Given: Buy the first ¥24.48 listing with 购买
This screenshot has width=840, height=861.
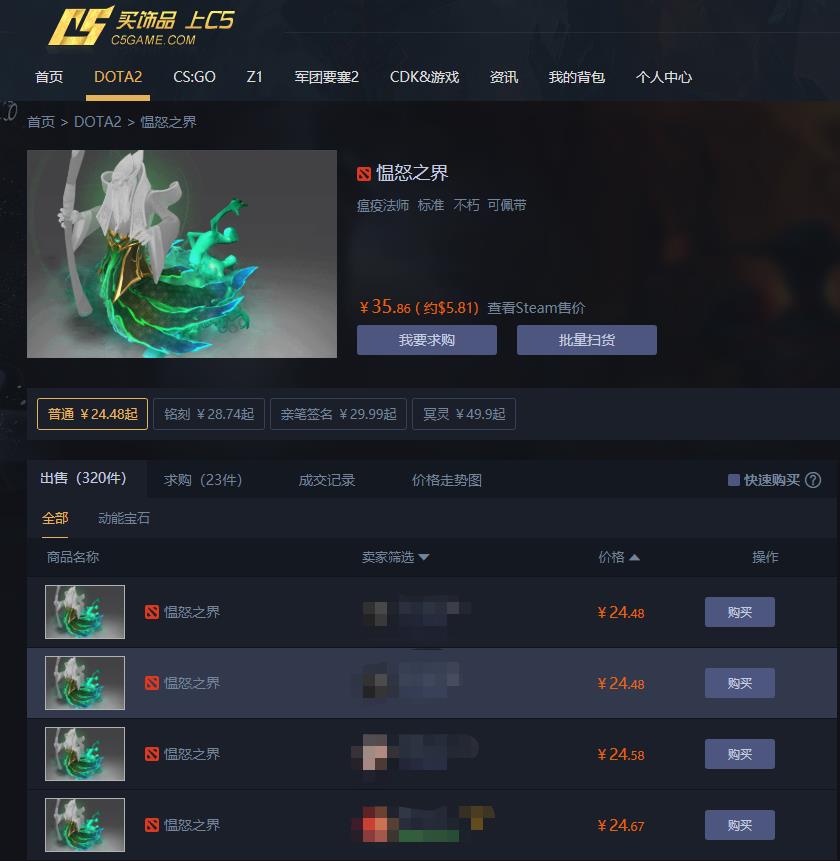Looking at the screenshot, I should coord(740,612).
